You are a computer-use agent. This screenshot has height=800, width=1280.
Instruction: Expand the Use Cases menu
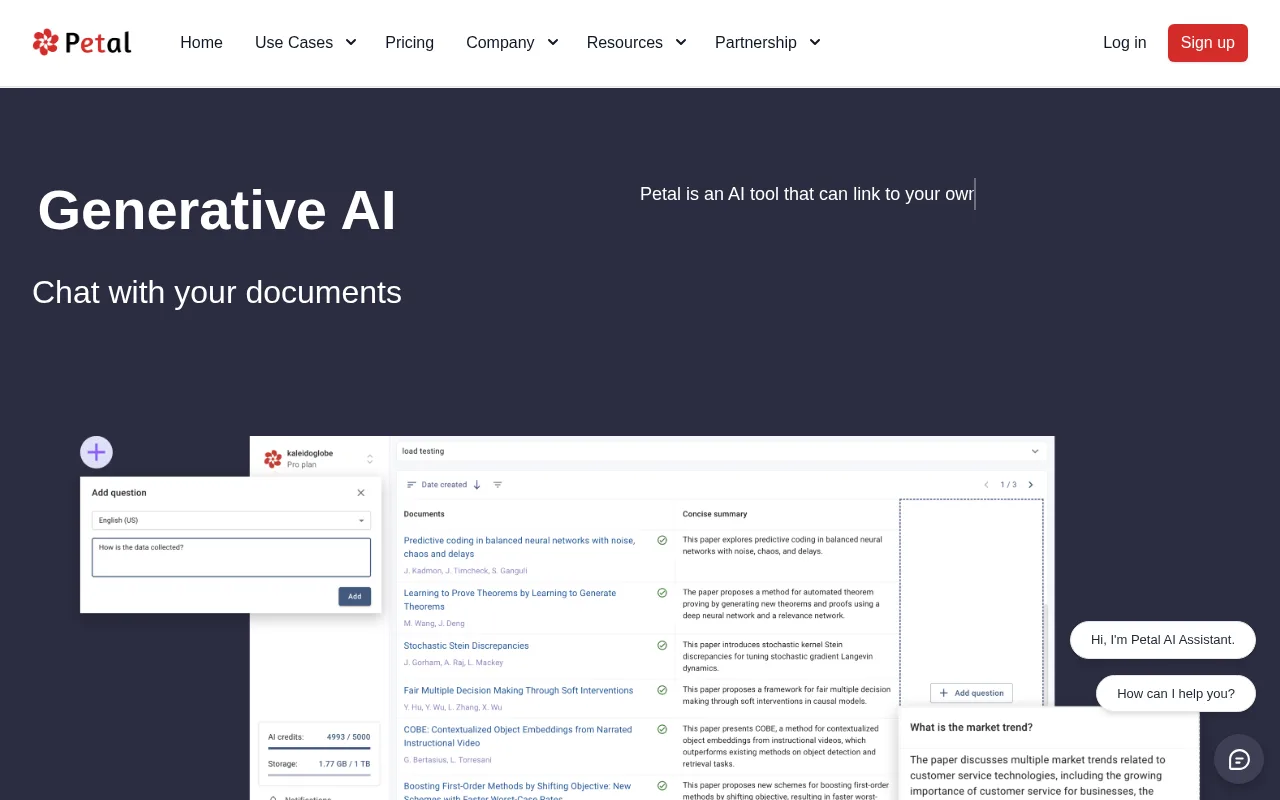pos(305,42)
